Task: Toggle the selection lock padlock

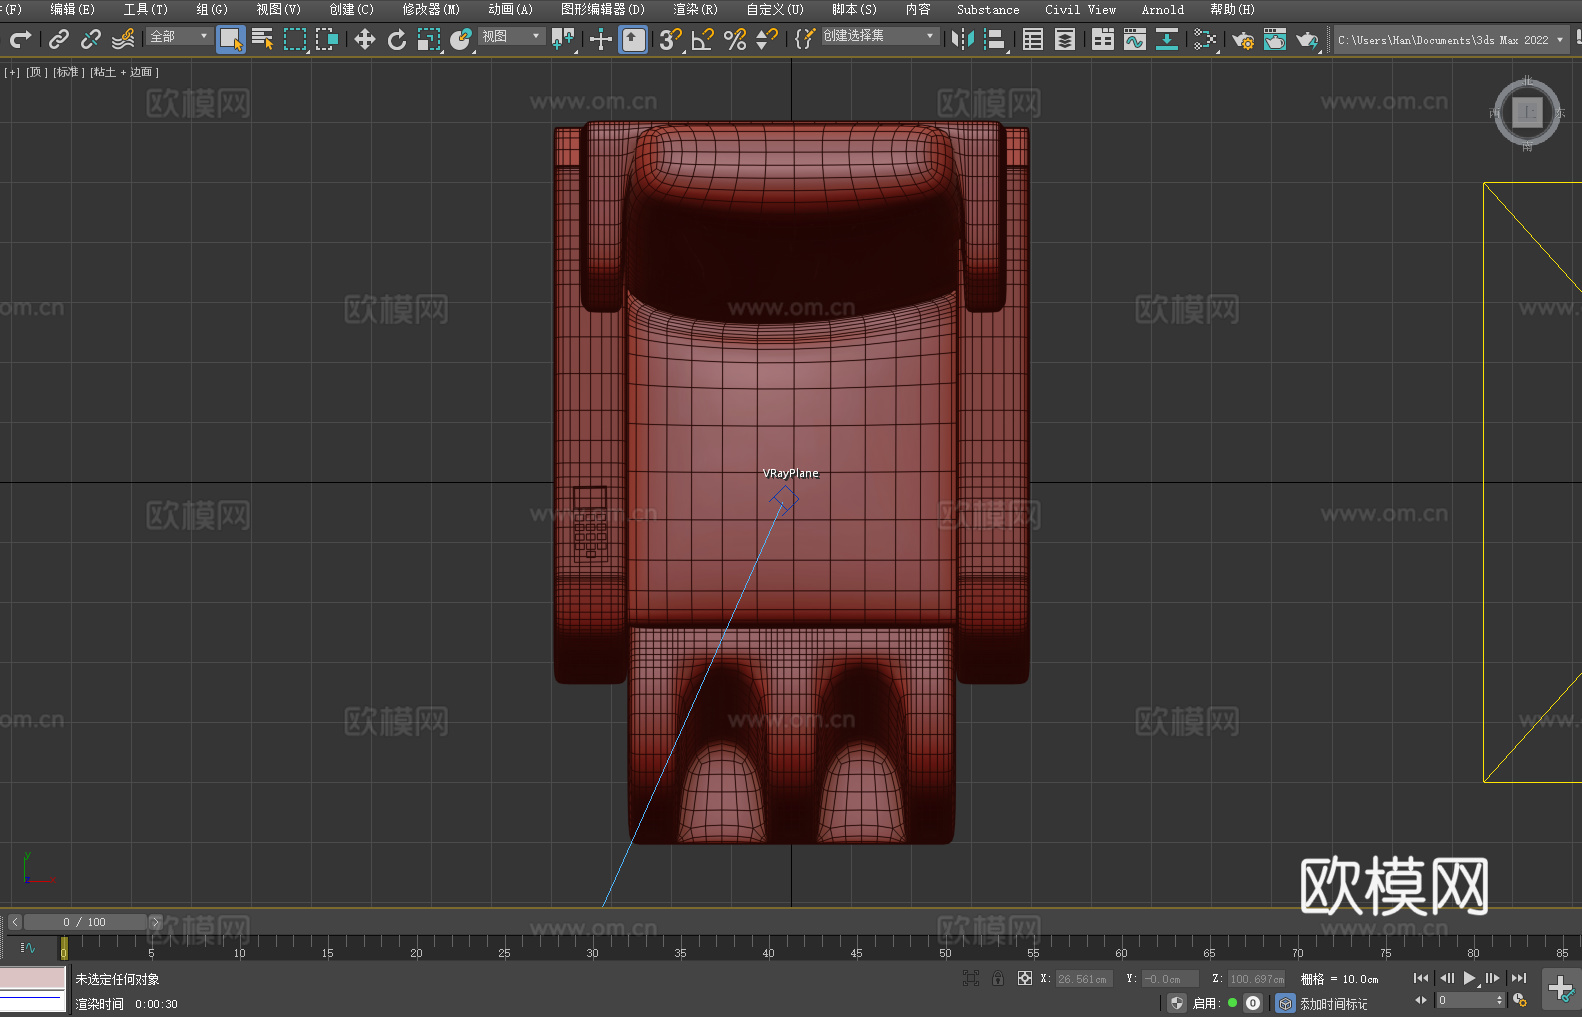Action: (997, 978)
